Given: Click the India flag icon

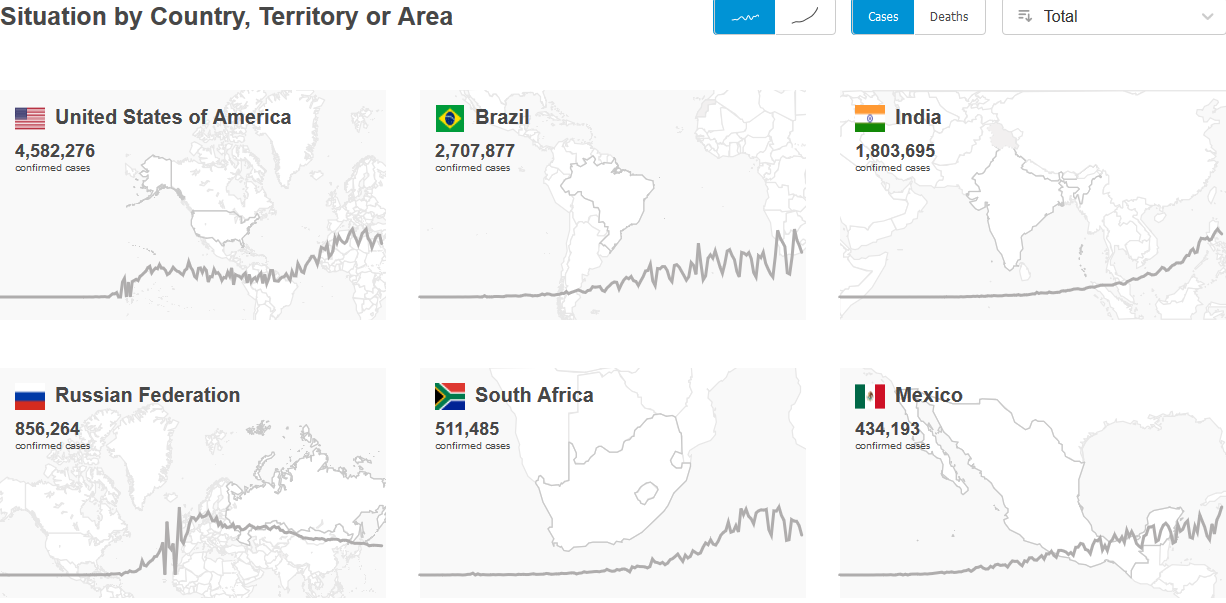Looking at the screenshot, I should [870, 119].
